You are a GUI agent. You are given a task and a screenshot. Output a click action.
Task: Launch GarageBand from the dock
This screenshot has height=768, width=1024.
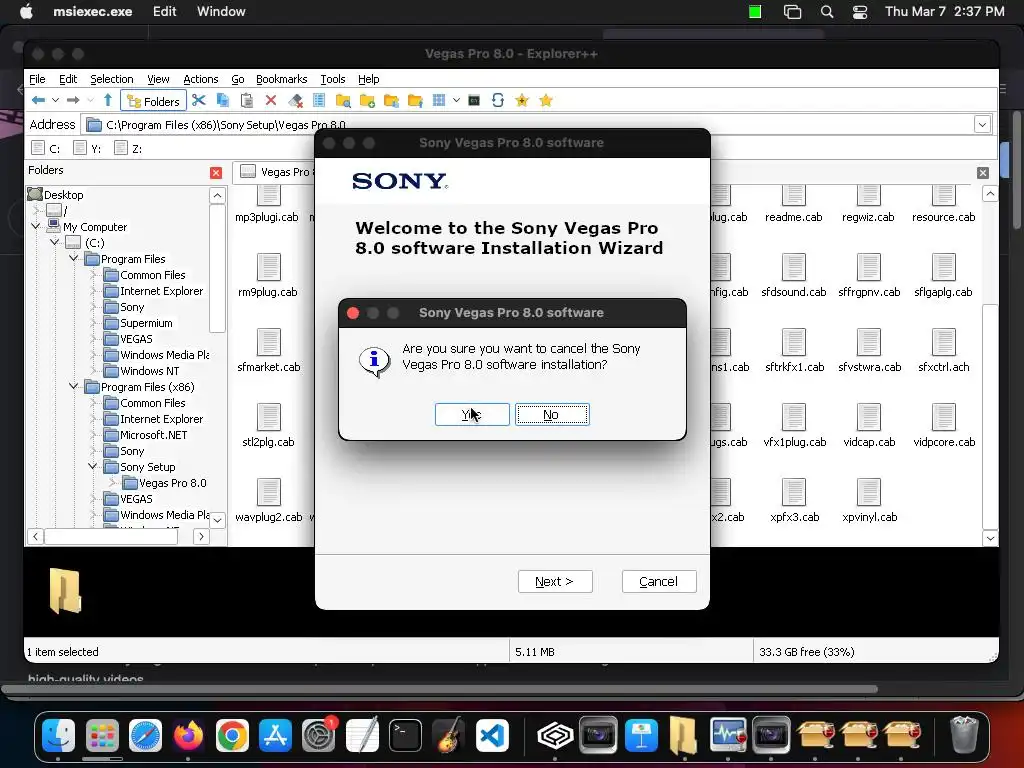(449, 736)
